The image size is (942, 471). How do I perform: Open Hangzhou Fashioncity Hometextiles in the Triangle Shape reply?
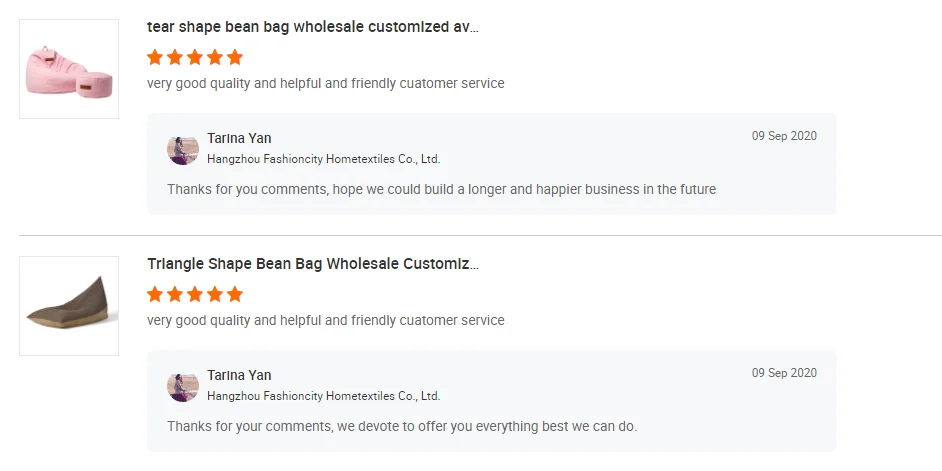point(323,396)
